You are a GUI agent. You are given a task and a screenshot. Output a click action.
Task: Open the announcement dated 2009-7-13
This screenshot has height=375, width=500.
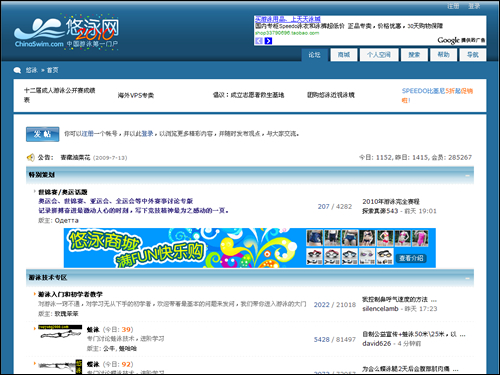pyautogui.click(x=75, y=157)
